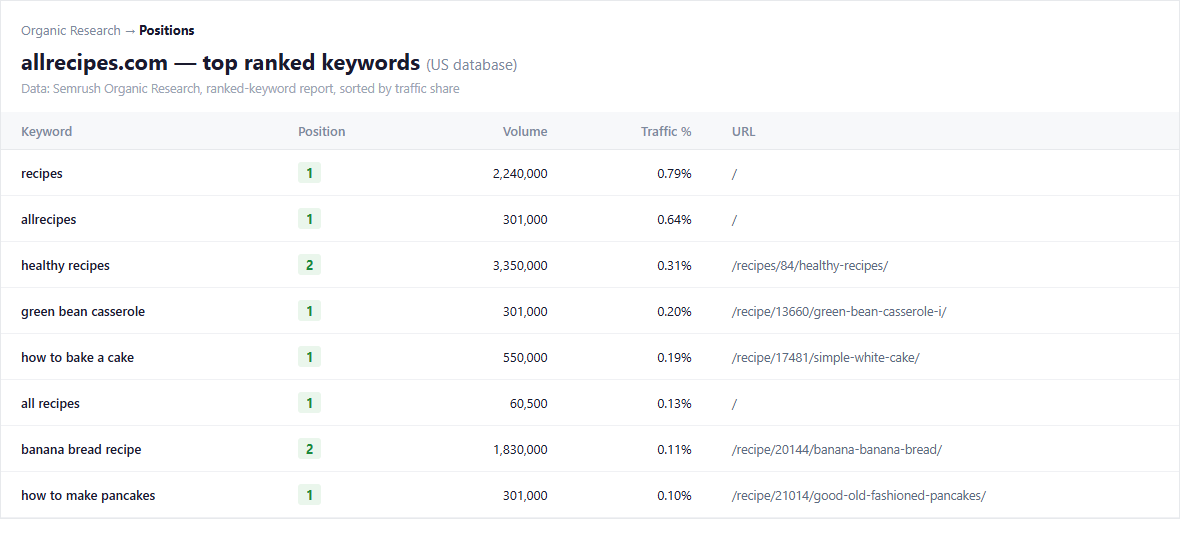Sort by Traffic % column header

[666, 132]
